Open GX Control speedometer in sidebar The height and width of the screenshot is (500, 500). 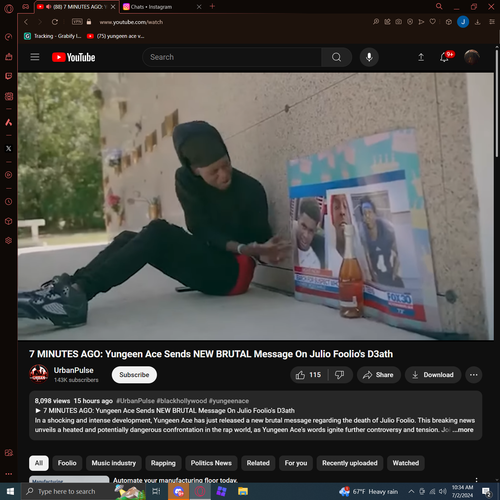coord(9,37)
